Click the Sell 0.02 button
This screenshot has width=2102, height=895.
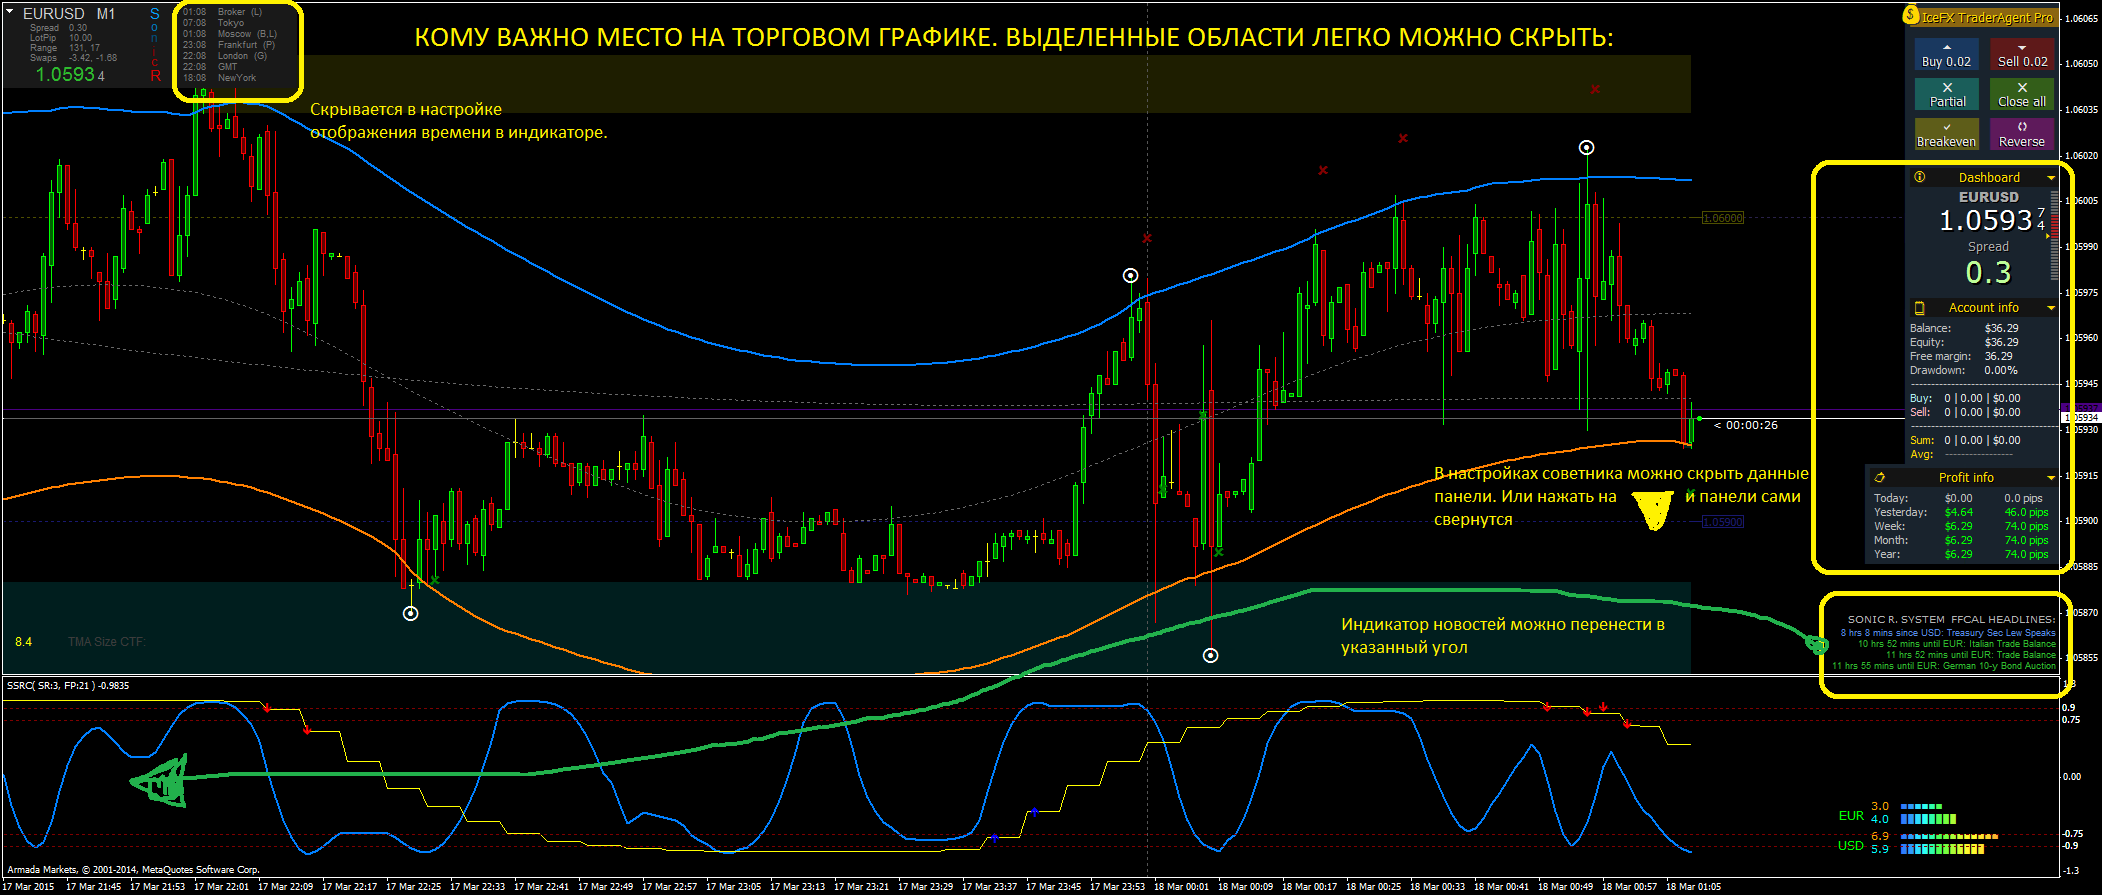tap(2022, 54)
